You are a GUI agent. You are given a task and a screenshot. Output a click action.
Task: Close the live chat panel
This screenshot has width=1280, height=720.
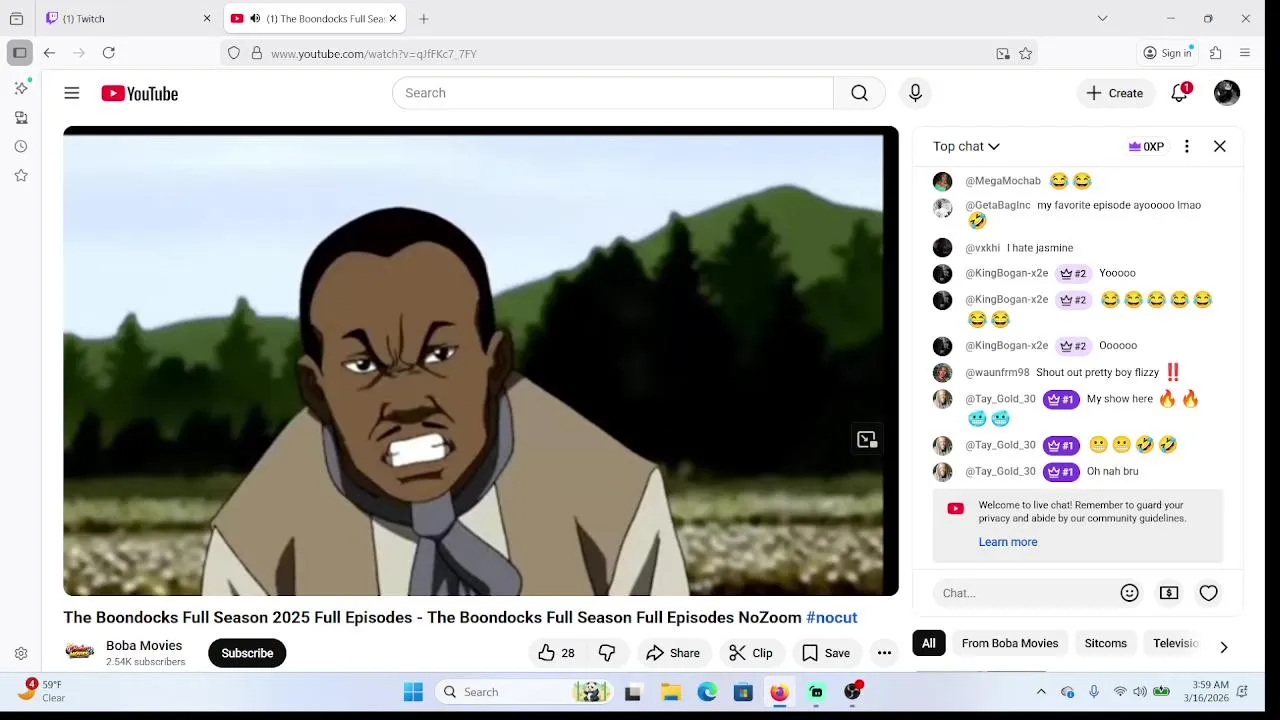[1220, 146]
